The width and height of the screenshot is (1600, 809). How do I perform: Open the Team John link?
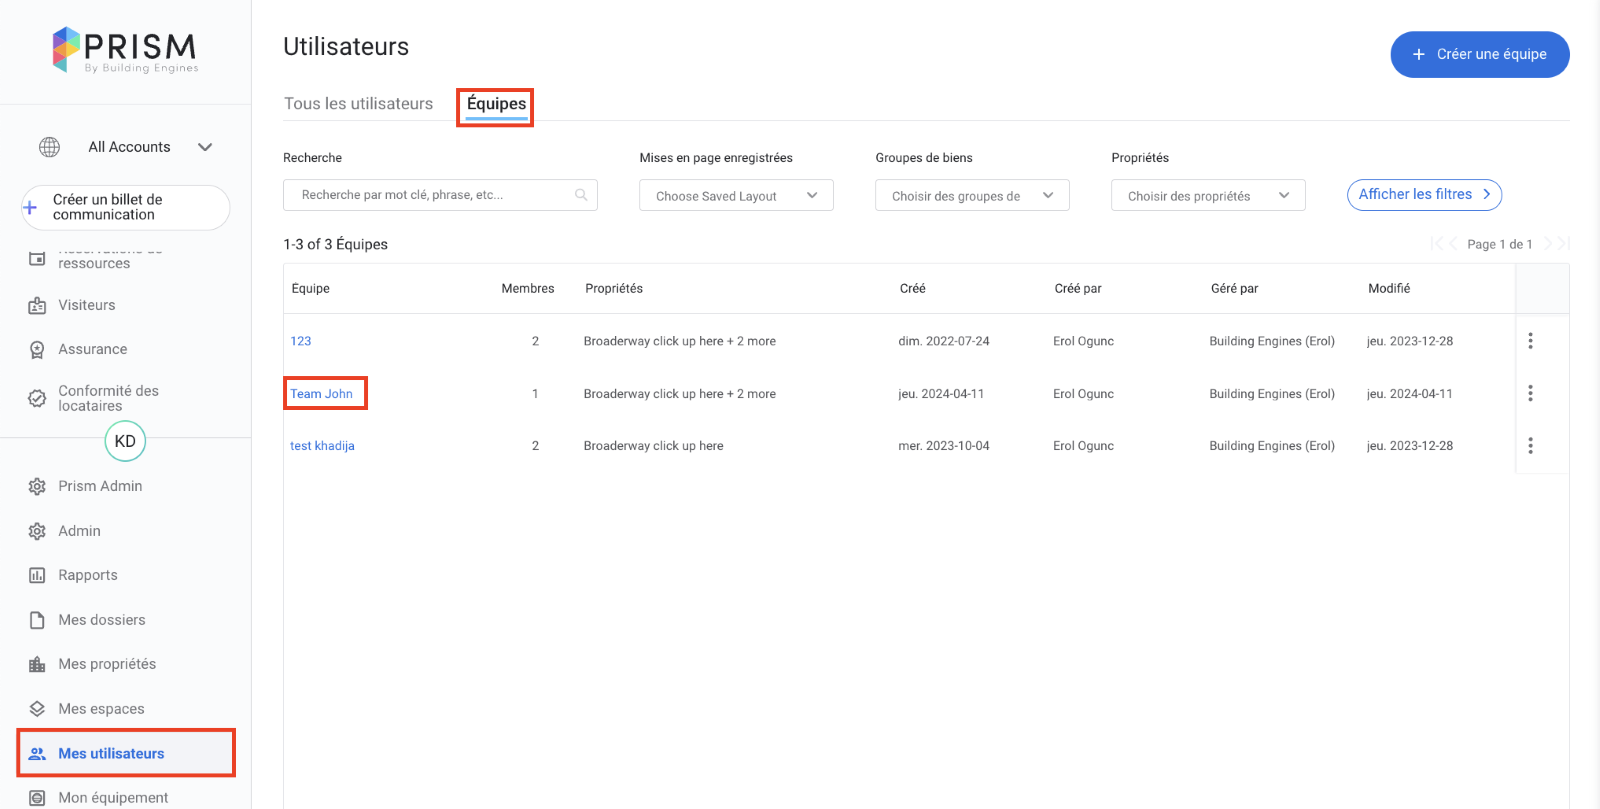pyautogui.click(x=321, y=394)
